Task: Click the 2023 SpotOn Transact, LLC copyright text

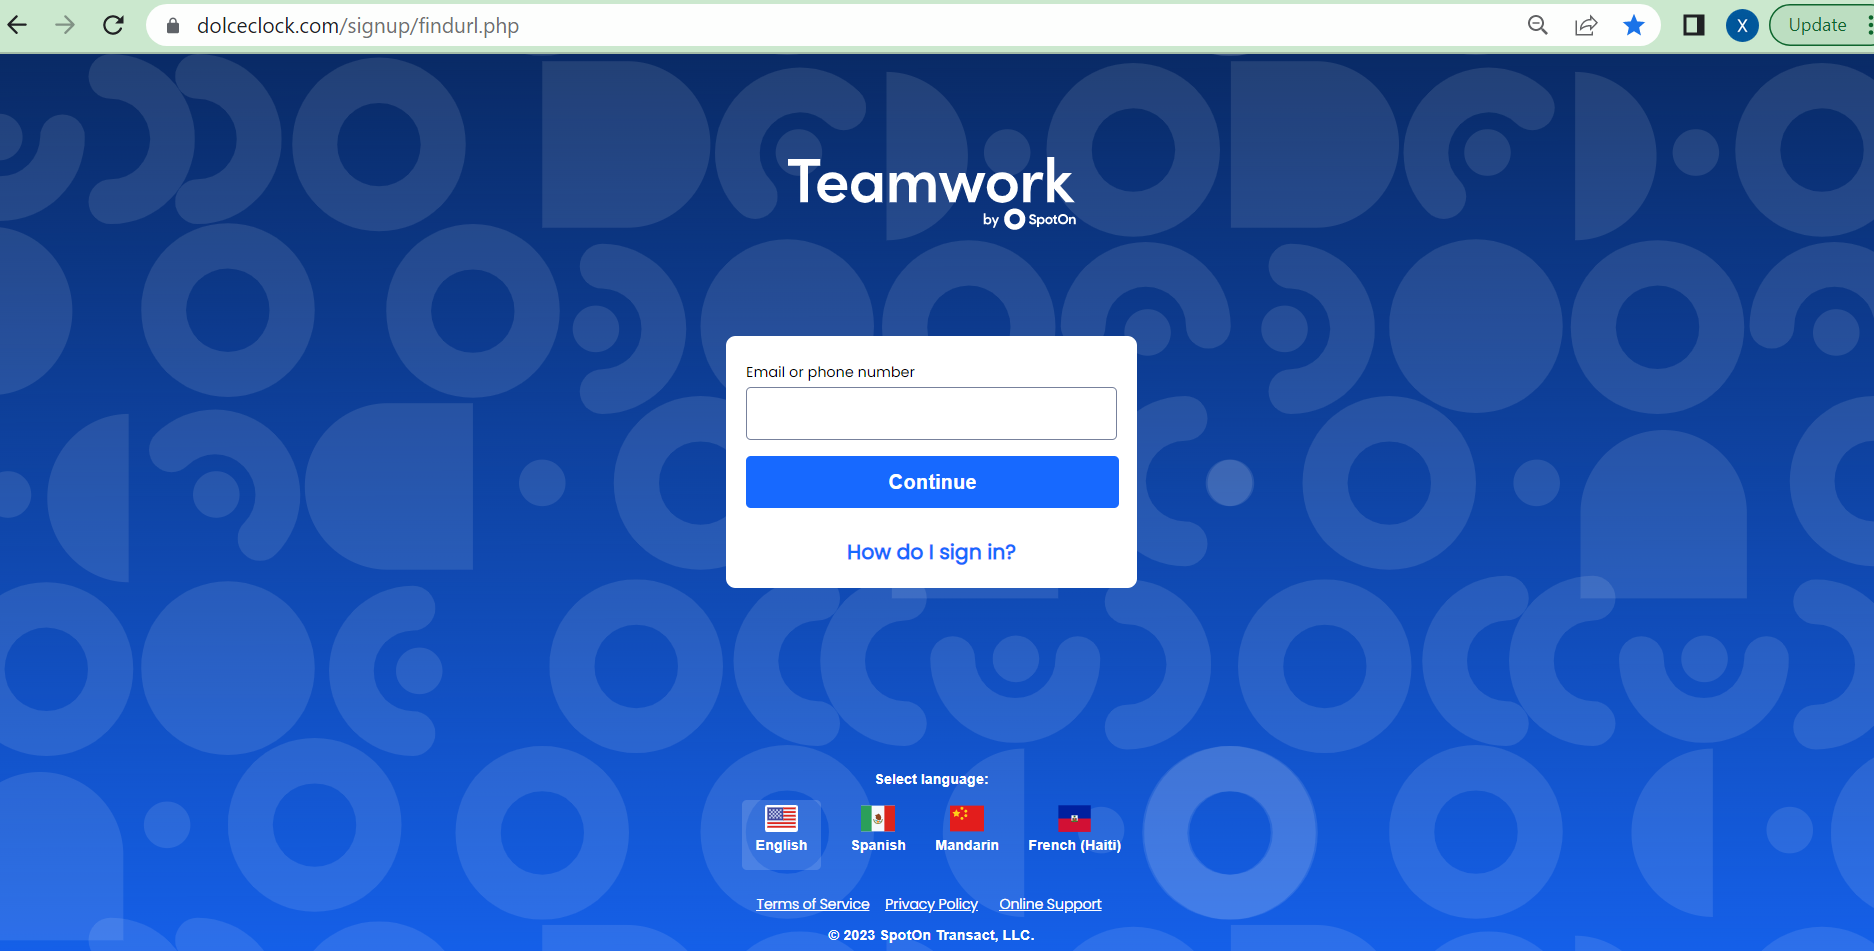Action: click(931, 935)
